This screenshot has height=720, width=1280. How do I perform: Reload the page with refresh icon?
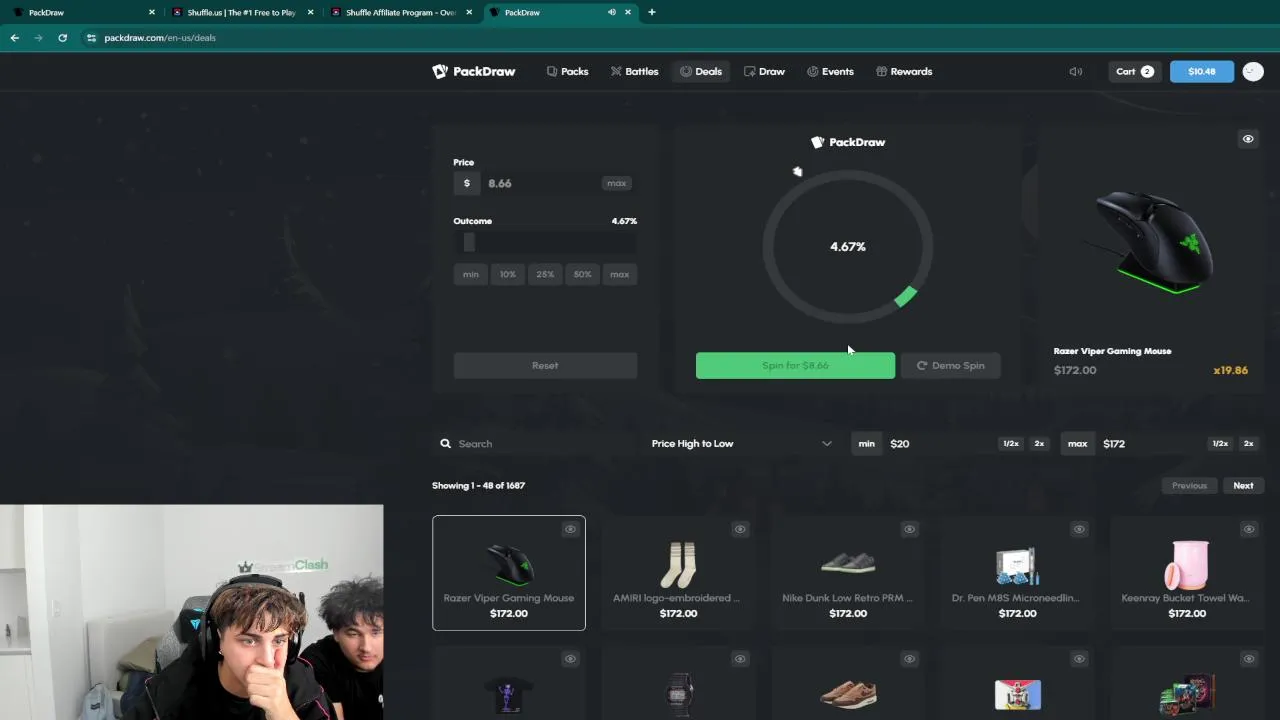coord(62,38)
